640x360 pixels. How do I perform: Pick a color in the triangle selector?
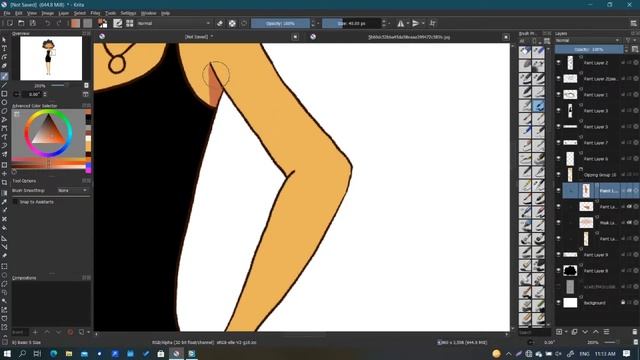click(49, 131)
